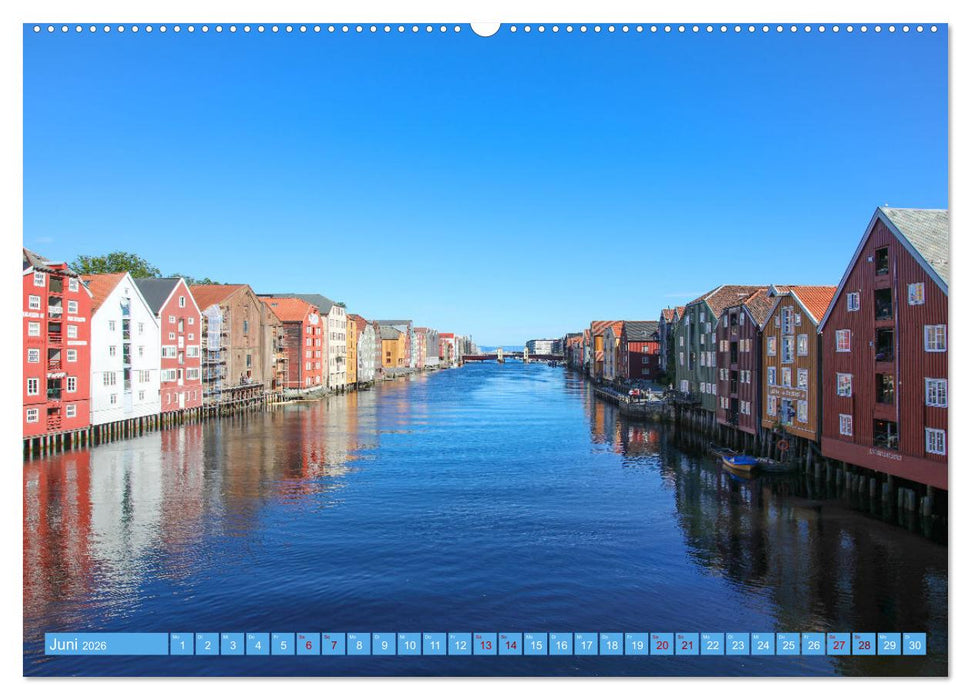The image size is (971, 700).
Task: Click date 20 in the calendar strip
Action: click(663, 649)
